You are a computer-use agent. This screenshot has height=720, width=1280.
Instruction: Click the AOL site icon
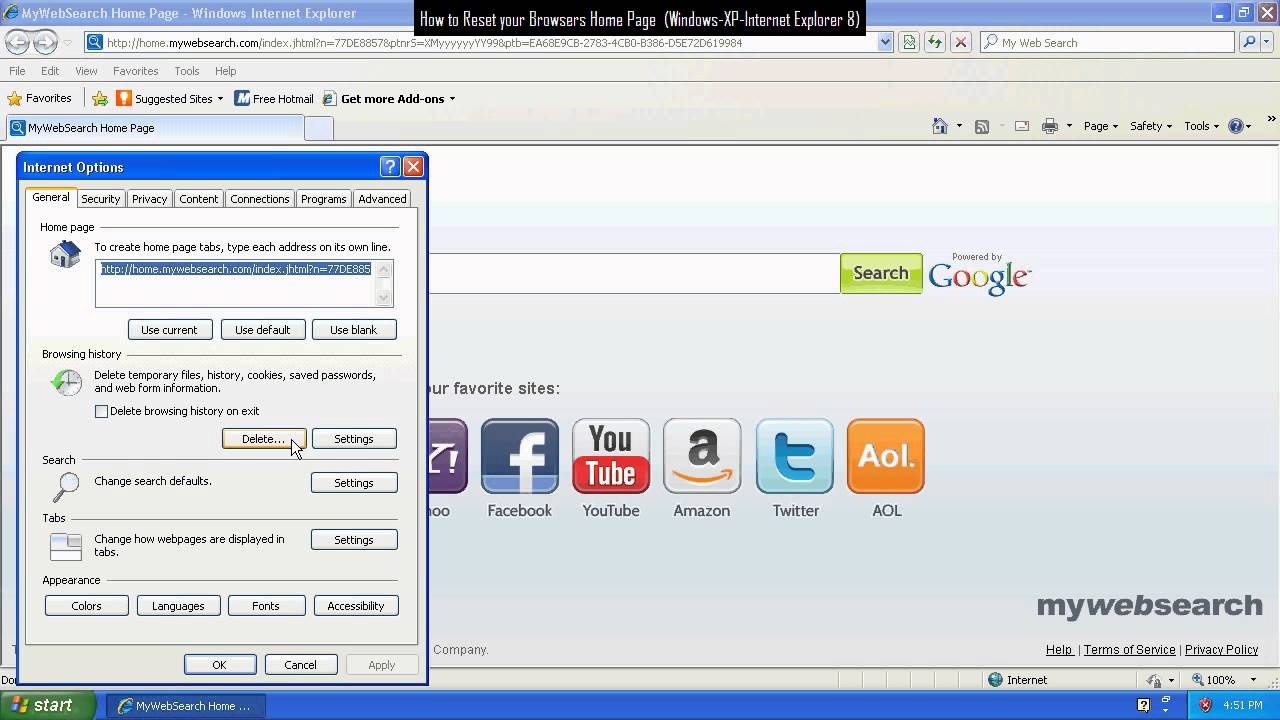tap(886, 456)
